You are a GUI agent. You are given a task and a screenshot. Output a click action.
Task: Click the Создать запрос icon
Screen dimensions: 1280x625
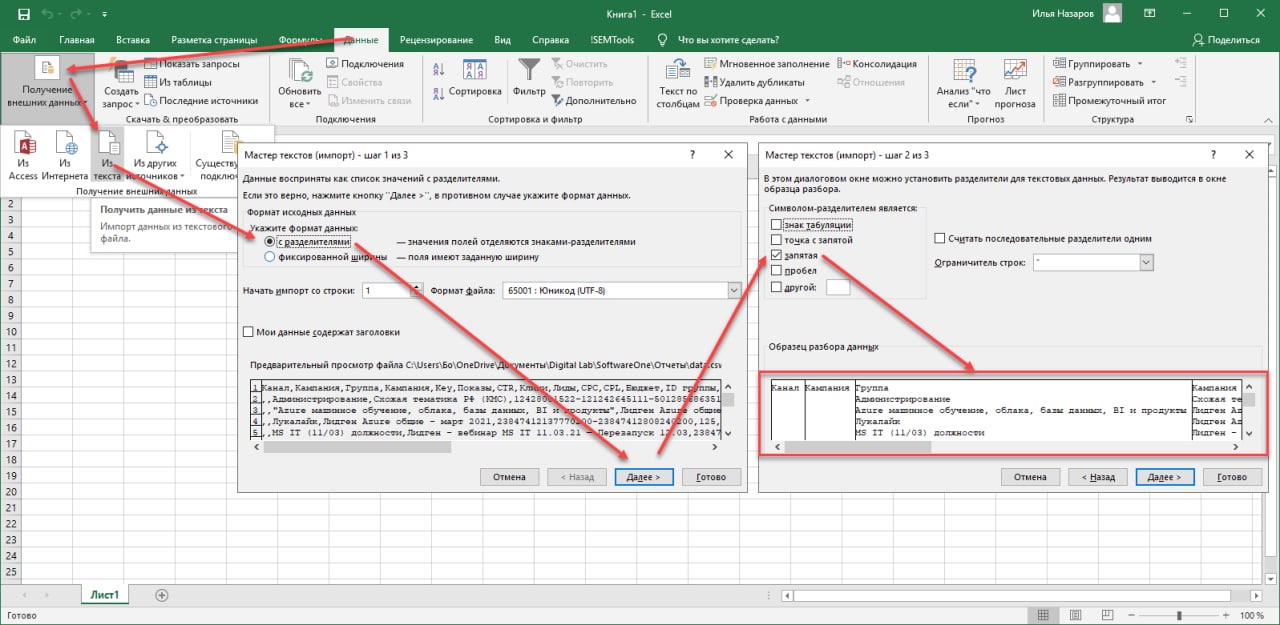pos(122,72)
